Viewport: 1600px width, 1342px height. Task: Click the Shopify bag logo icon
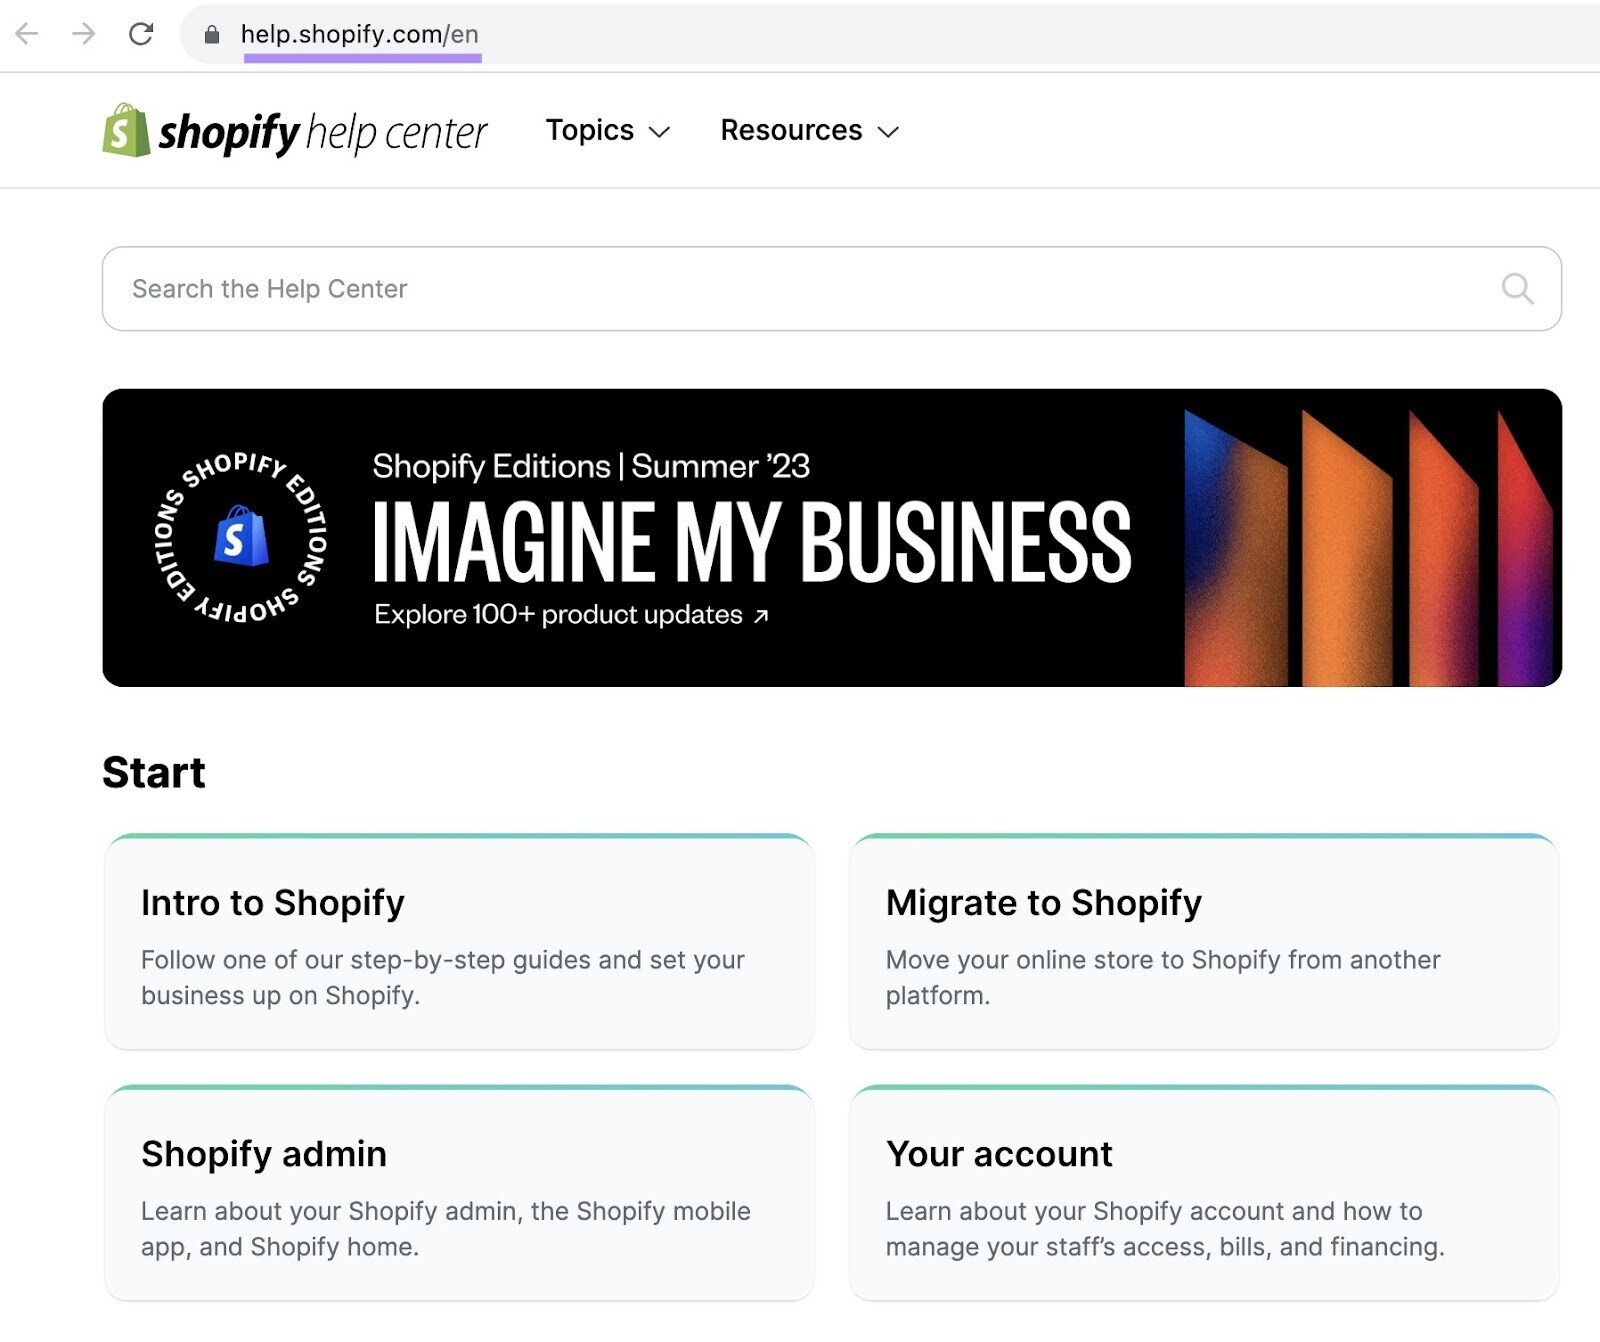click(x=124, y=130)
